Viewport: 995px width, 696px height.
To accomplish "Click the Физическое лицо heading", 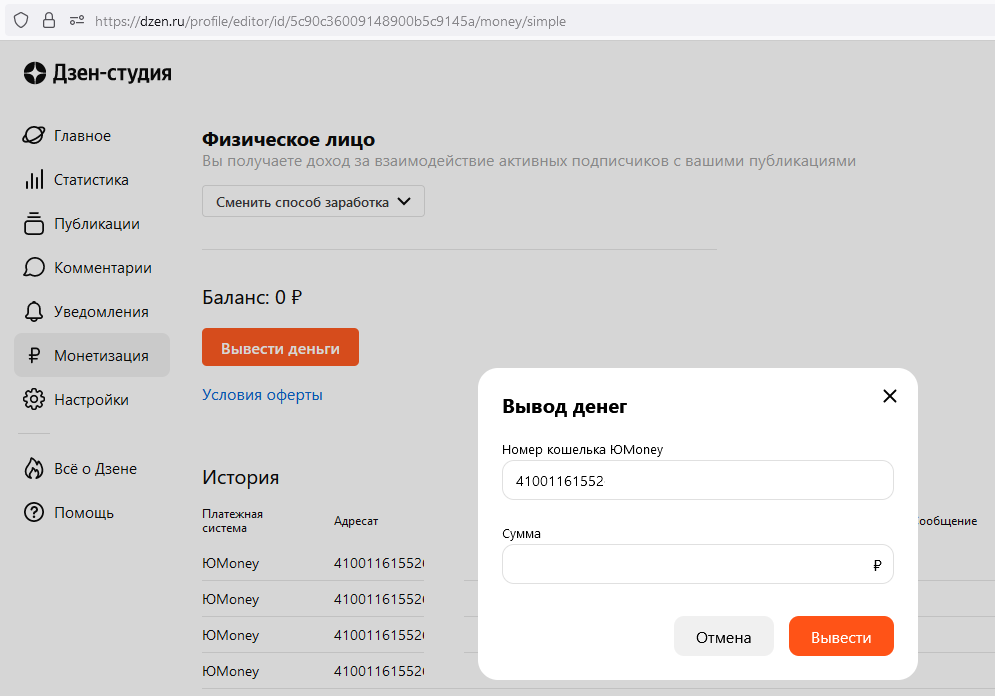I will pos(289,139).
